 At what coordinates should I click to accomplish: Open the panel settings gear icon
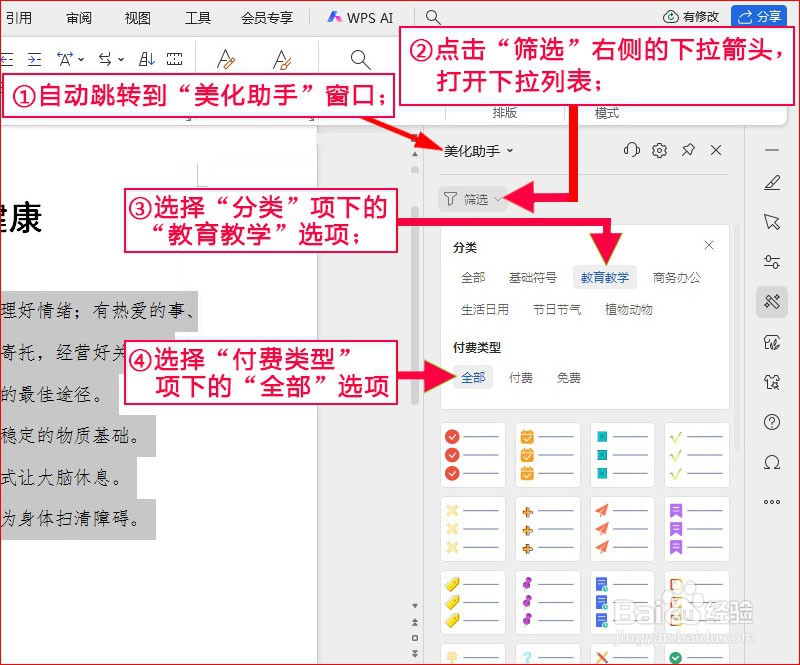[x=660, y=150]
